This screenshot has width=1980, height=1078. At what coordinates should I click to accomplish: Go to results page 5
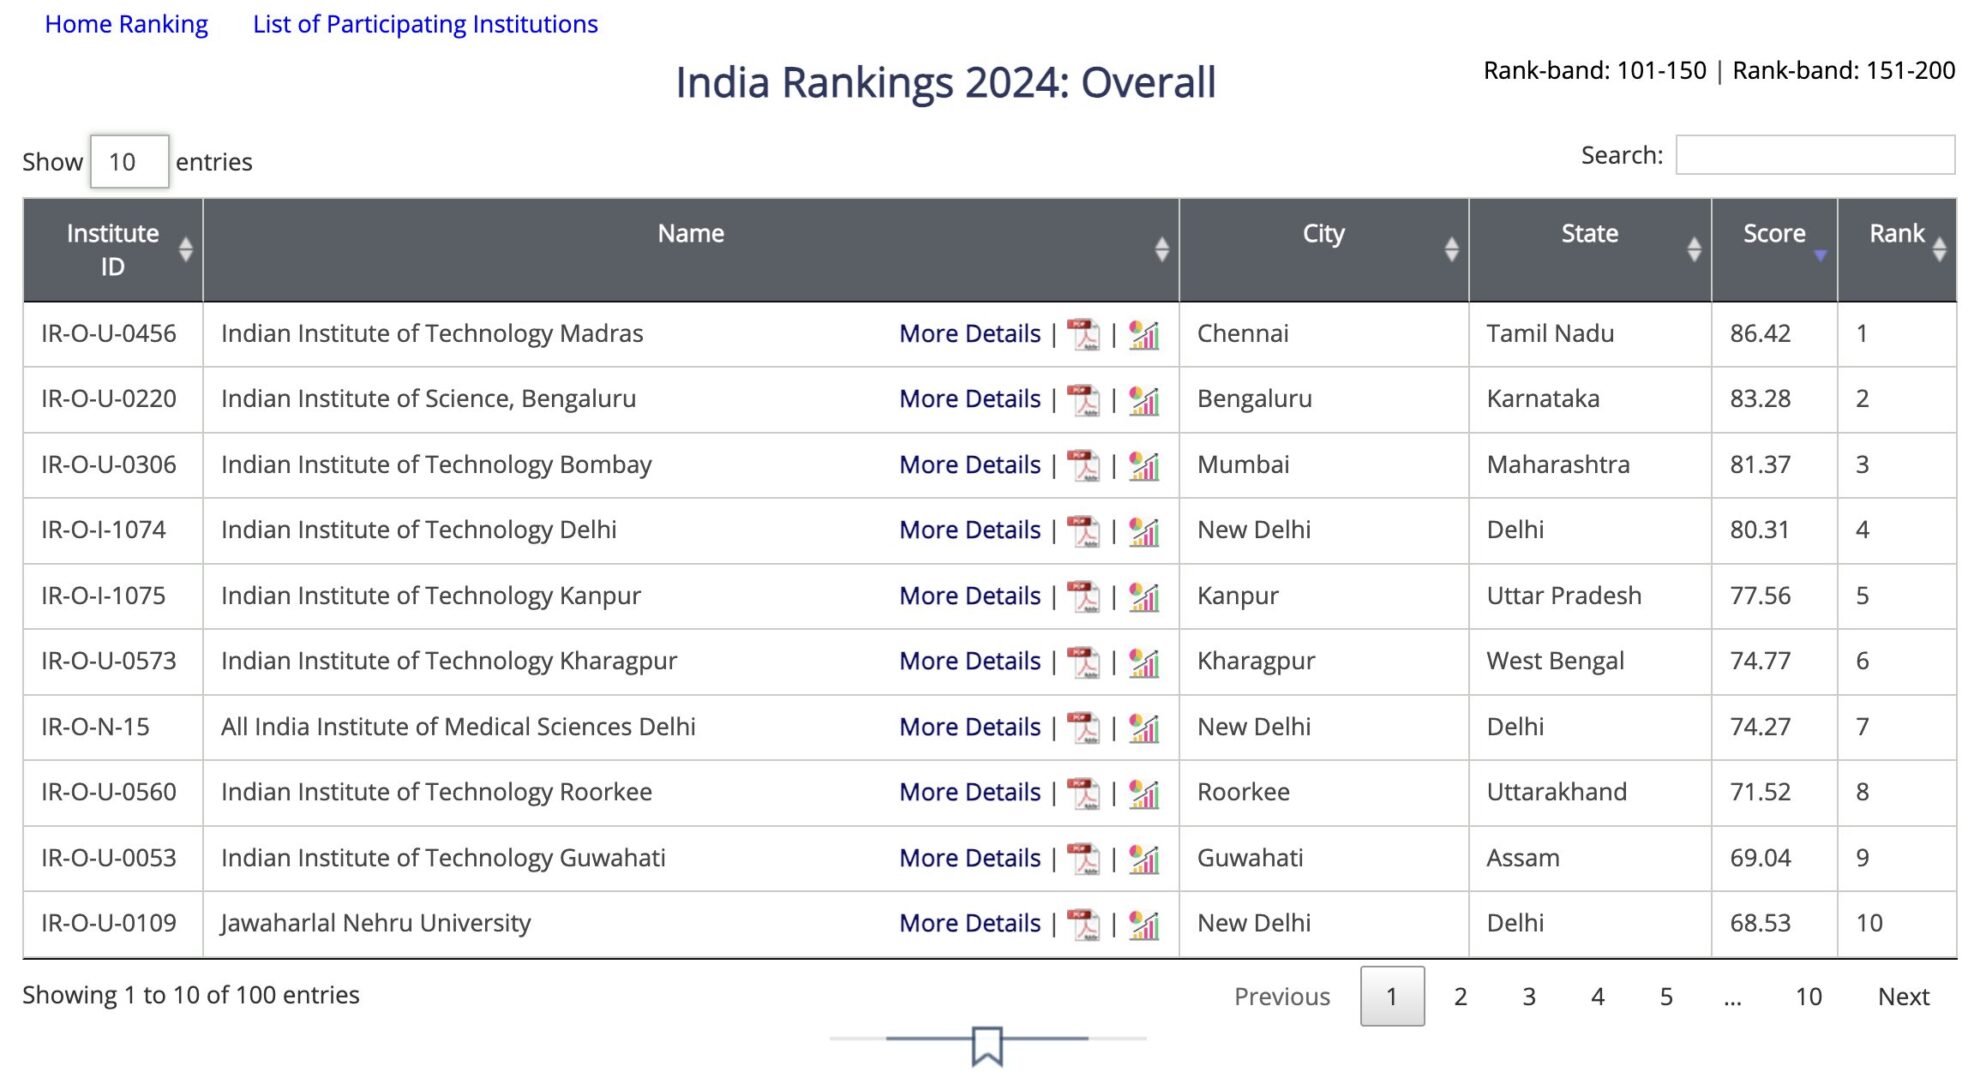click(1666, 996)
